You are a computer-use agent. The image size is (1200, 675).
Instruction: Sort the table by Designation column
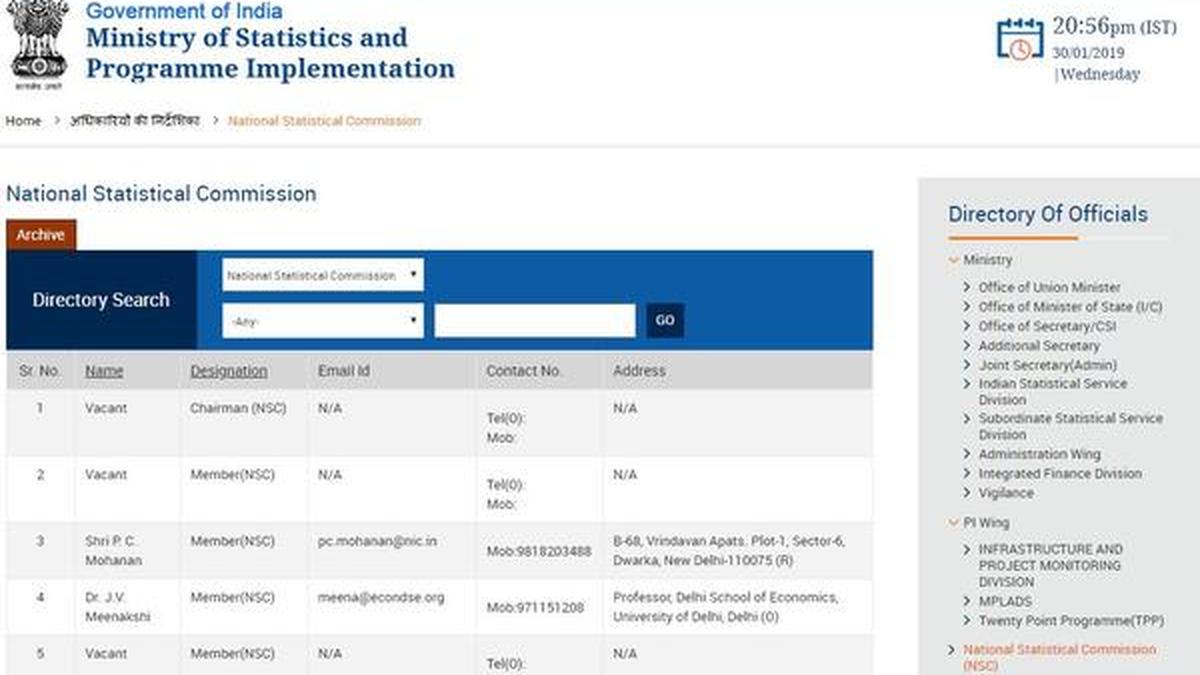(228, 370)
